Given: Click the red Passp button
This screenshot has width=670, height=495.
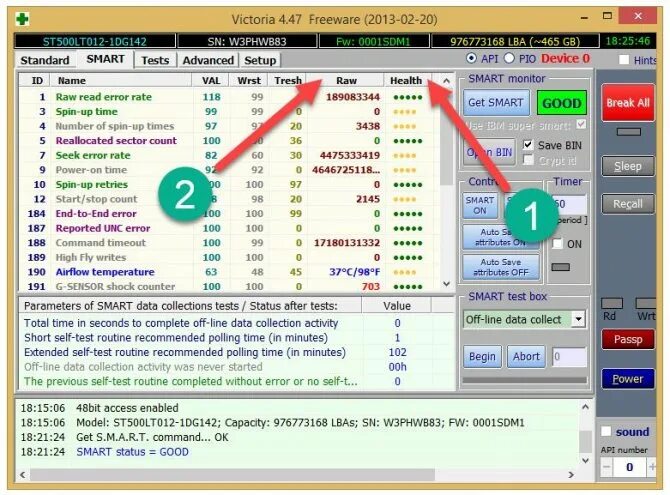Looking at the screenshot, I should click(x=628, y=339).
